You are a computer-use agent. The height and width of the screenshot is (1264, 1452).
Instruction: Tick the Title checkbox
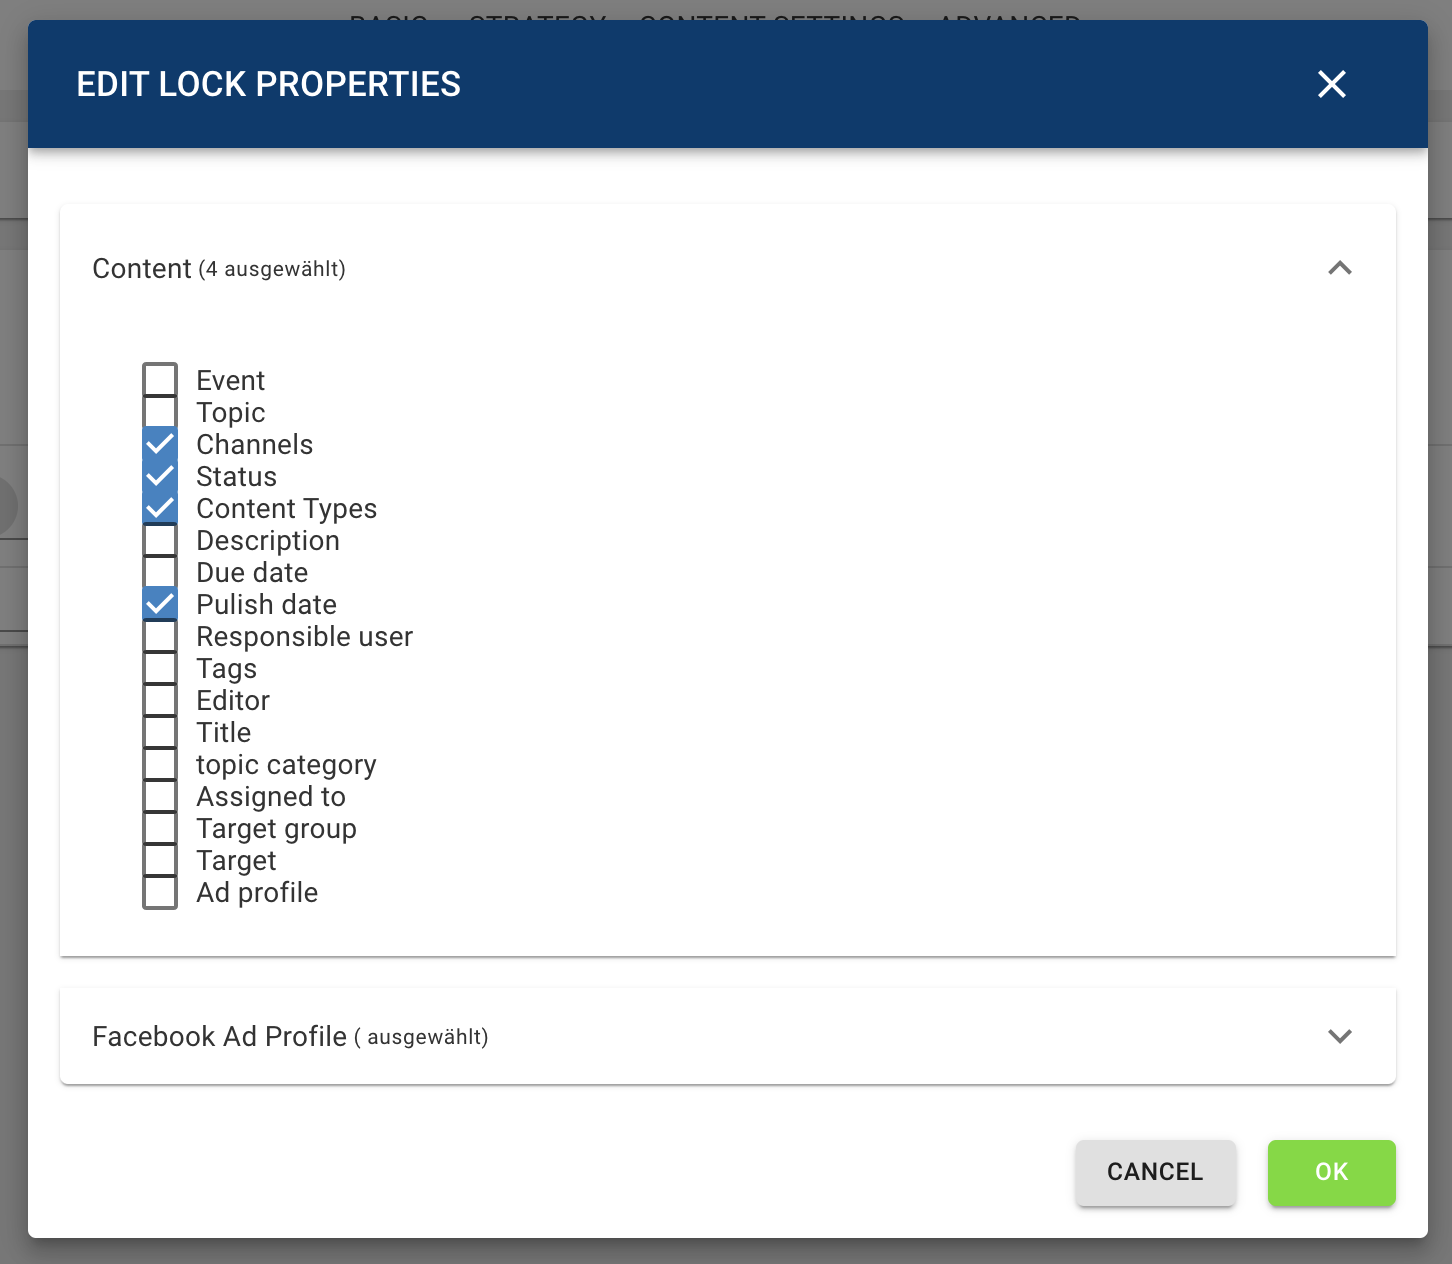(160, 732)
